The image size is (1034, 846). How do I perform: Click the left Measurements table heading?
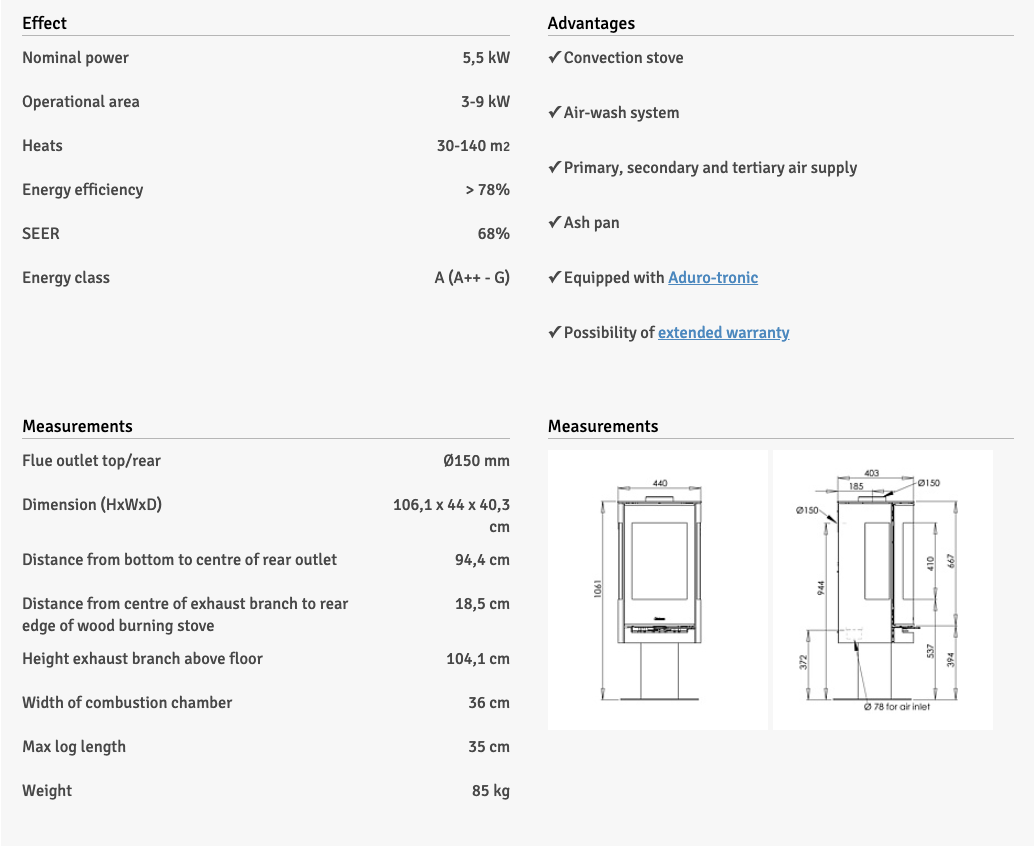coord(77,426)
